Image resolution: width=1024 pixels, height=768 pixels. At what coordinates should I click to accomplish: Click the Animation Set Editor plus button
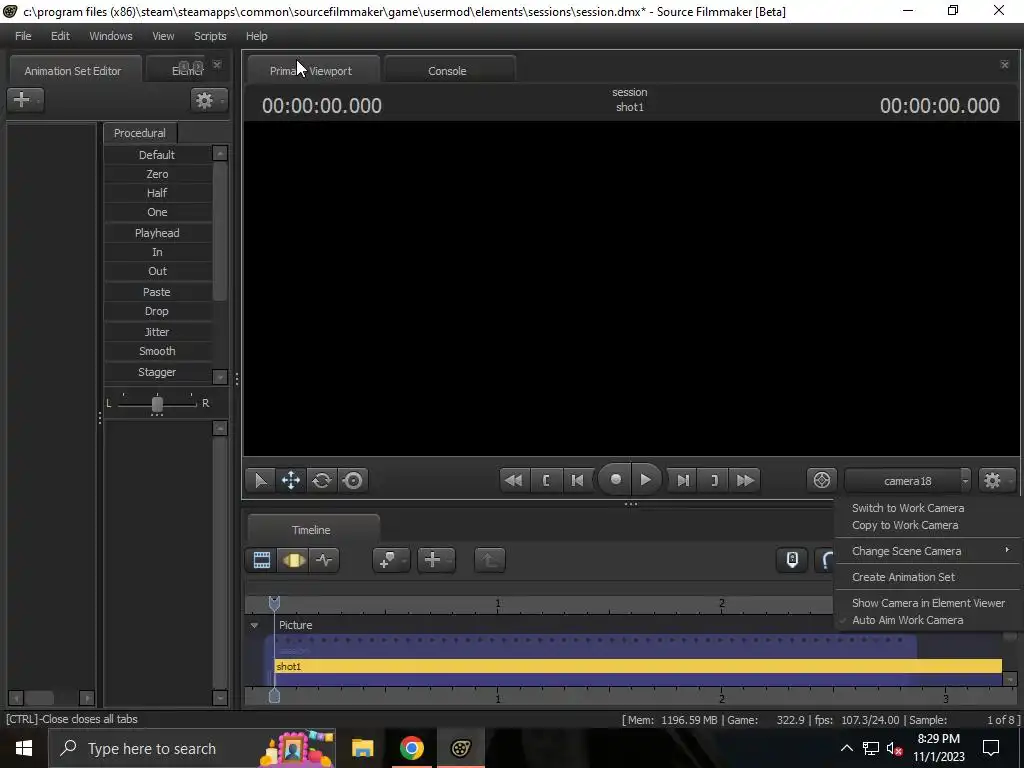pyautogui.click(x=25, y=100)
